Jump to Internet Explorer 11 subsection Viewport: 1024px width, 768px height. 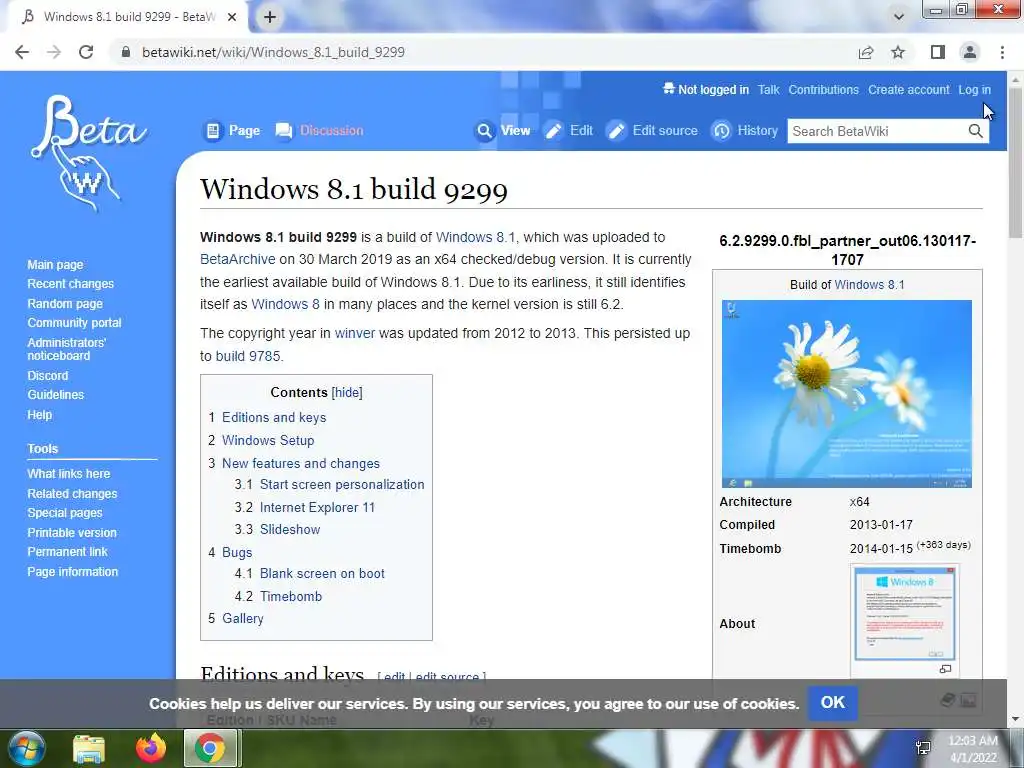coord(317,507)
